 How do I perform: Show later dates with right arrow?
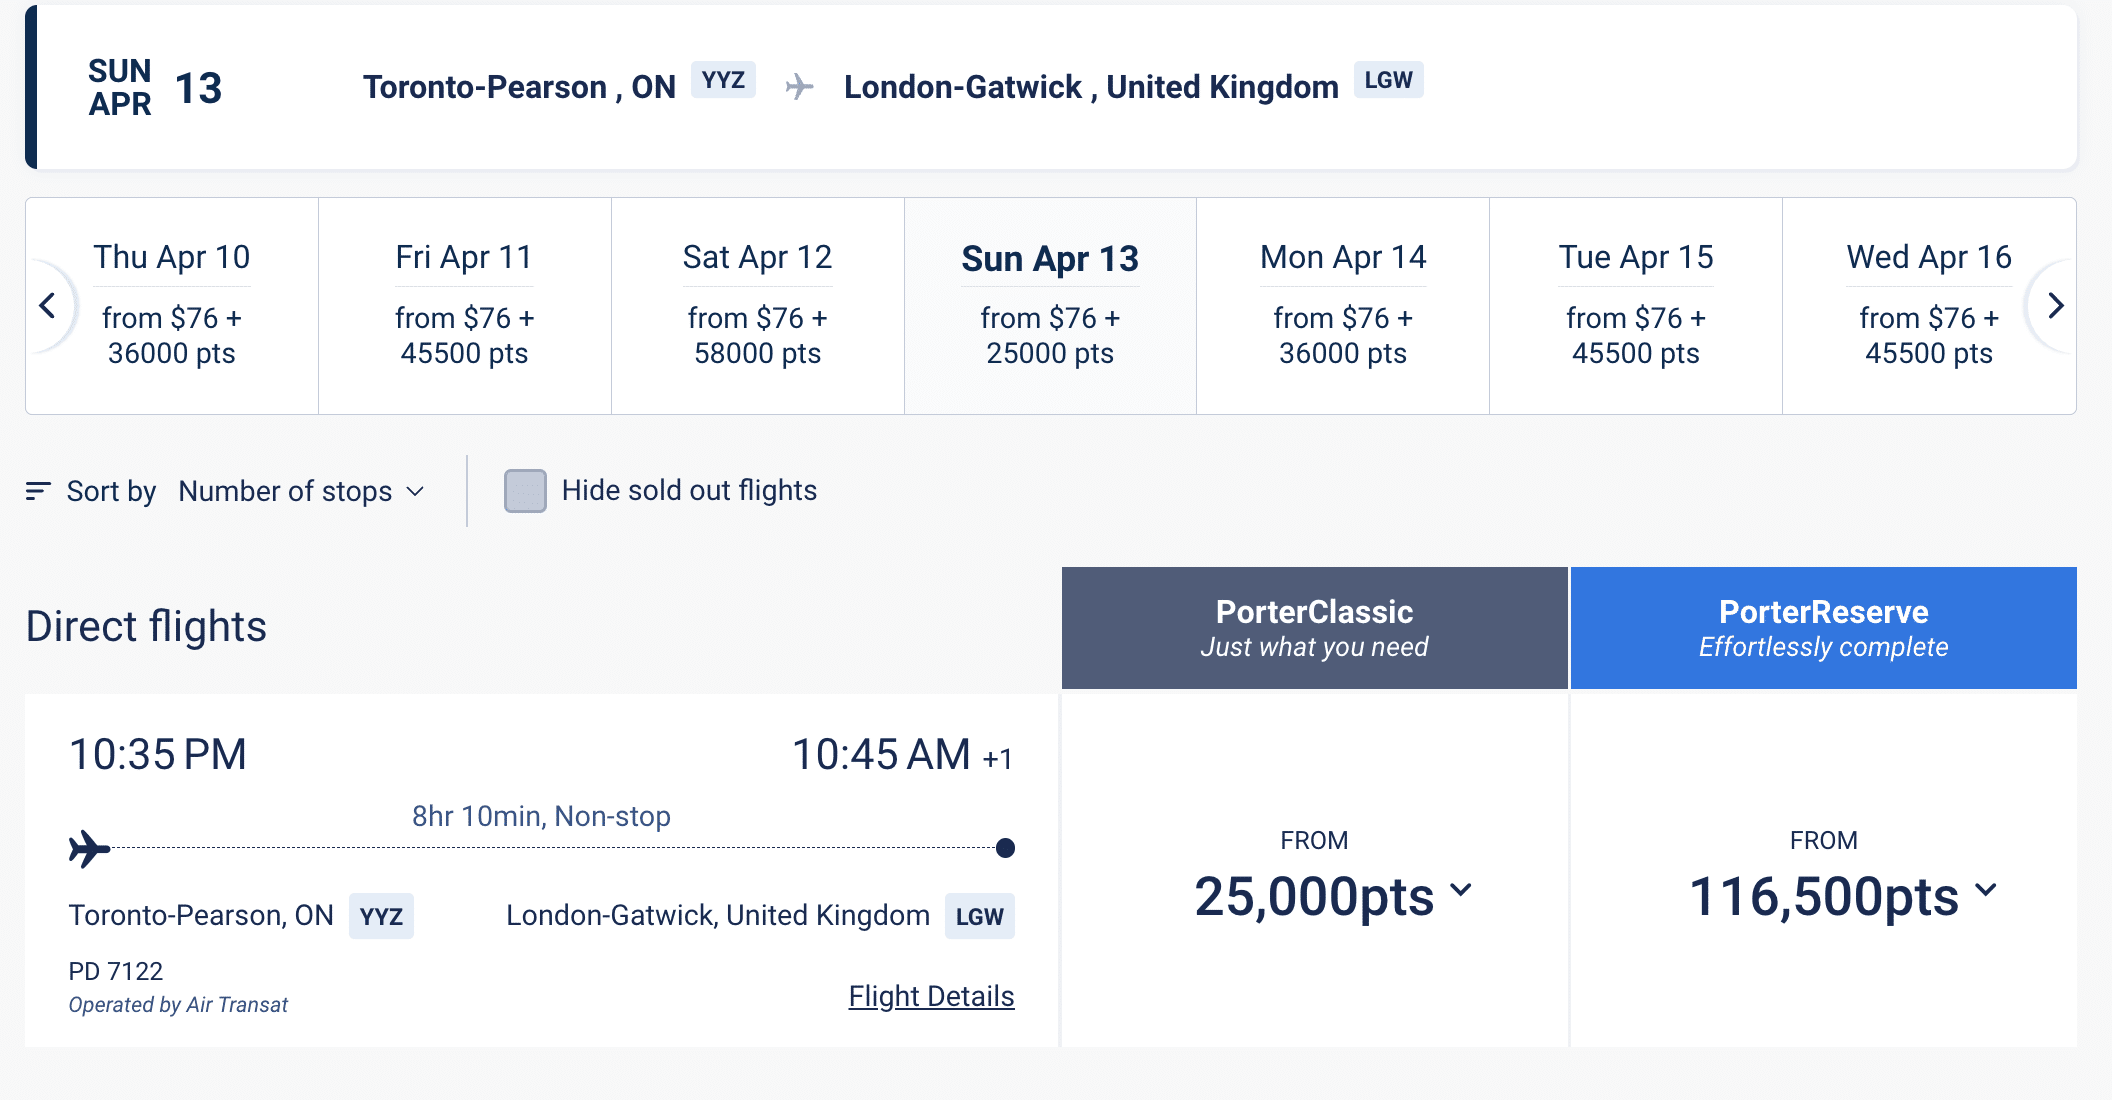click(2055, 306)
